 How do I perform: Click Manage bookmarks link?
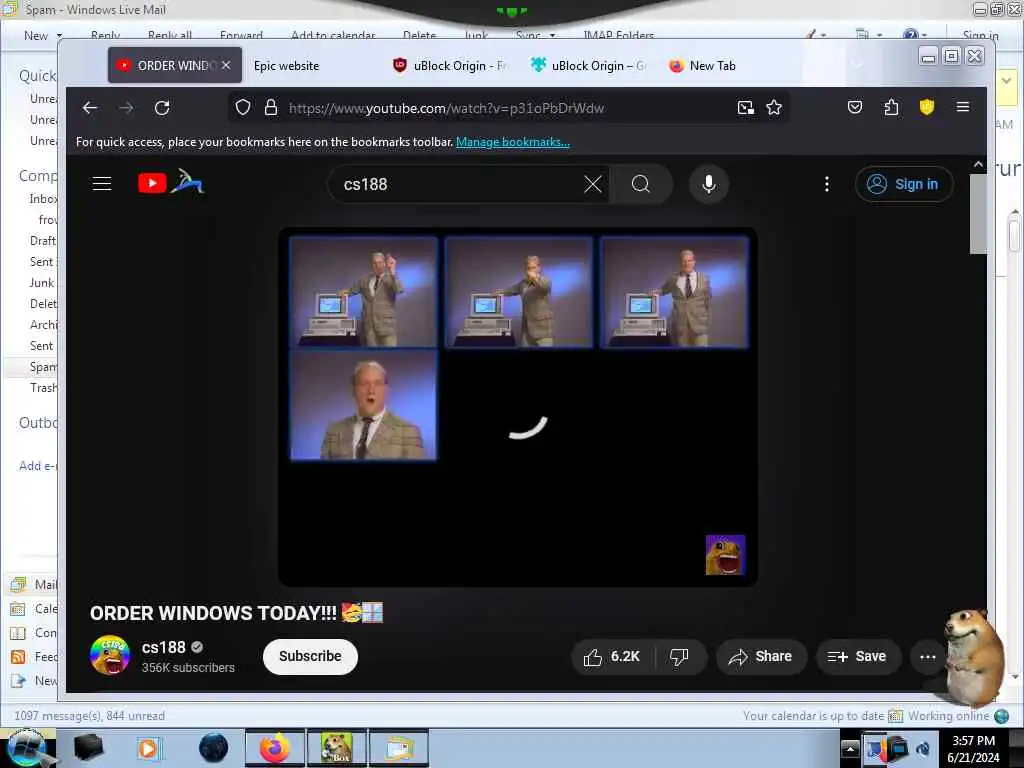[x=513, y=142]
